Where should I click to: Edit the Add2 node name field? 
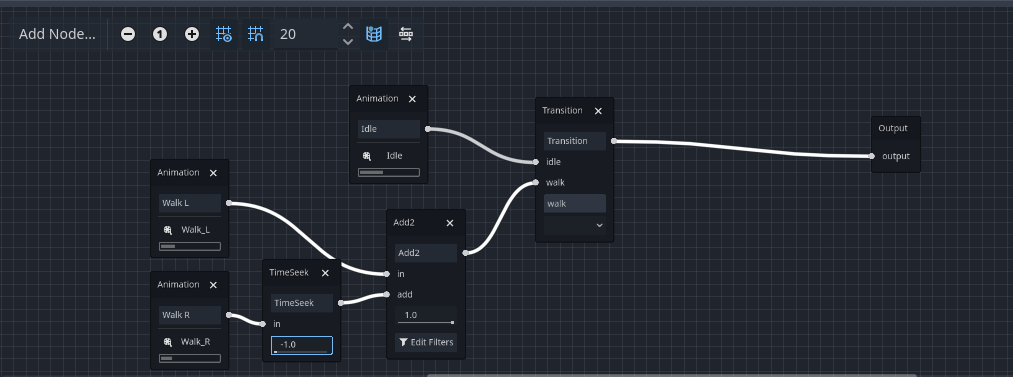pos(426,253)
